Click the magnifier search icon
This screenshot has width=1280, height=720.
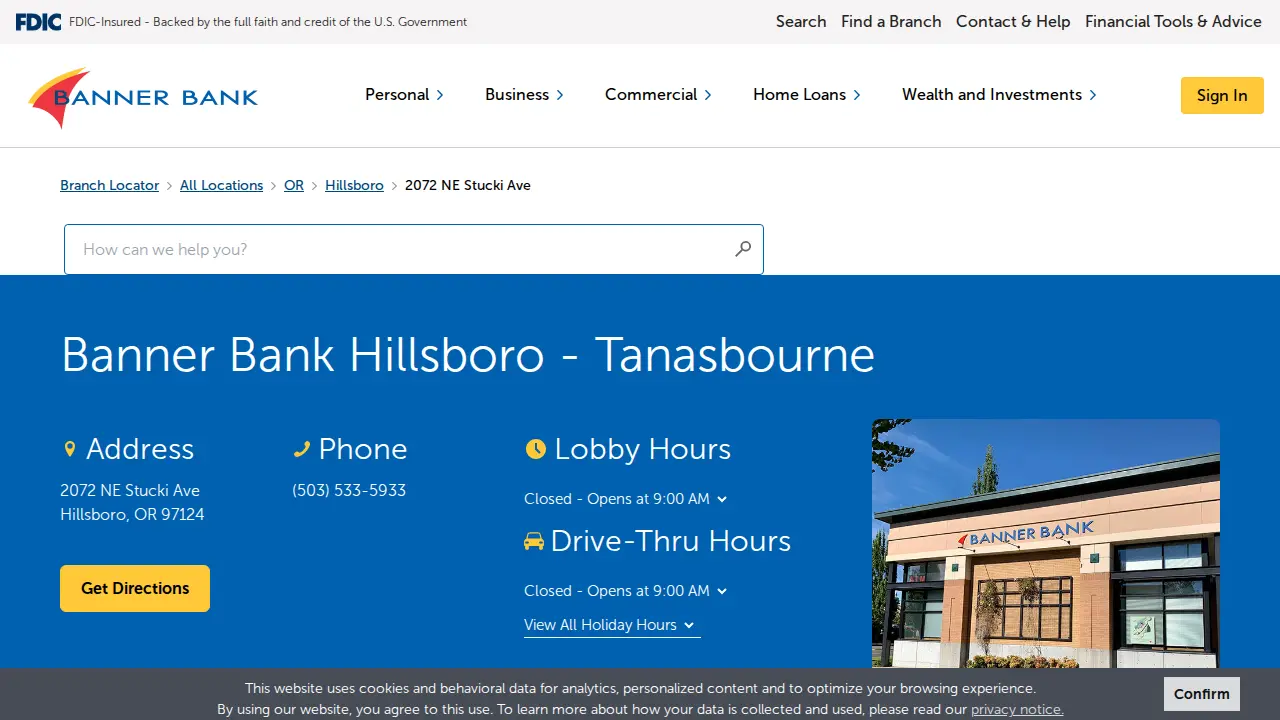743,249
